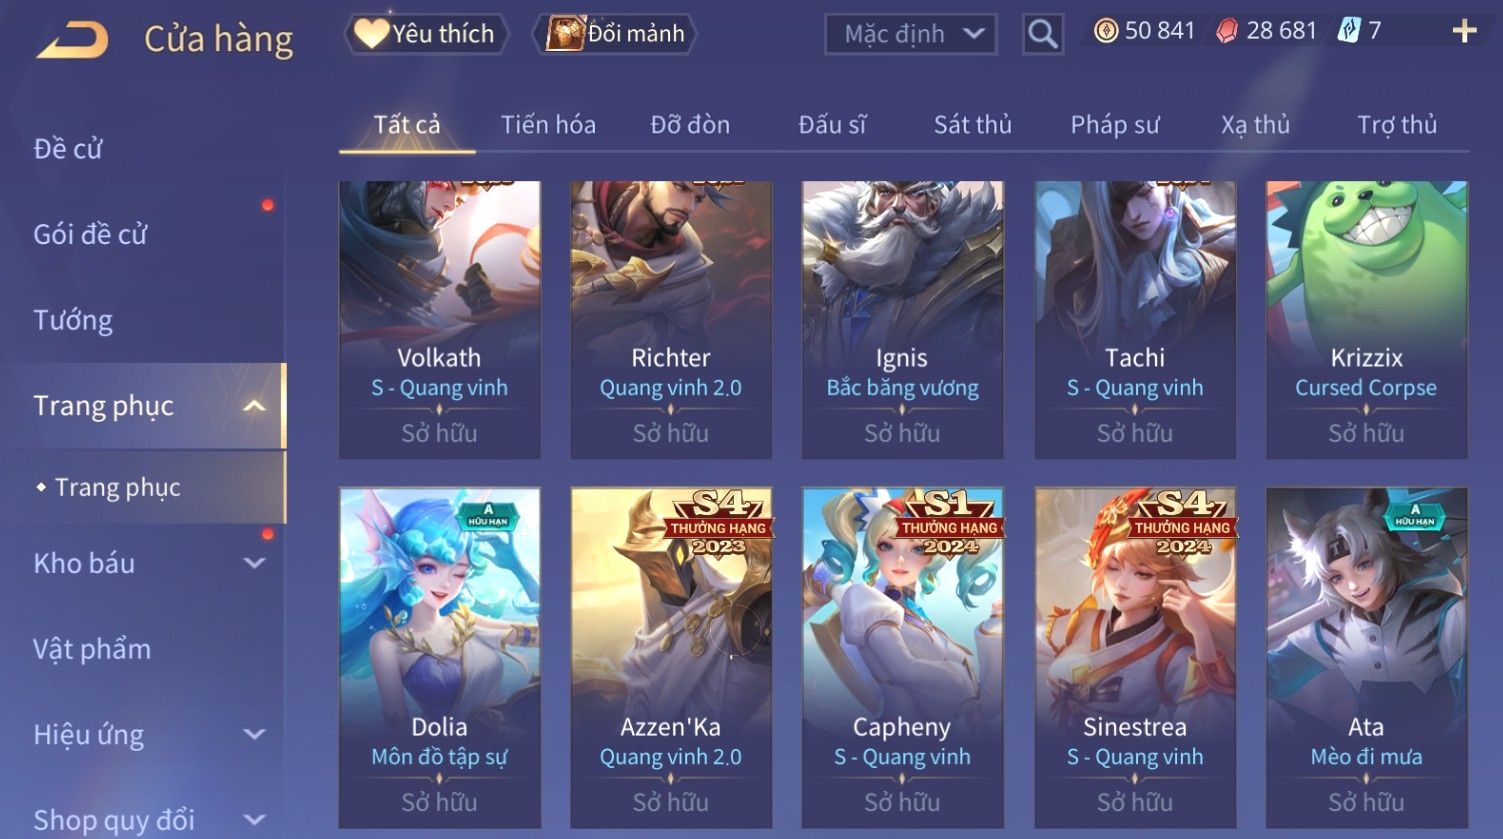Open the search magnifier icon
The height and width of the screenshot is (839, 1503).
[1042, 34]
